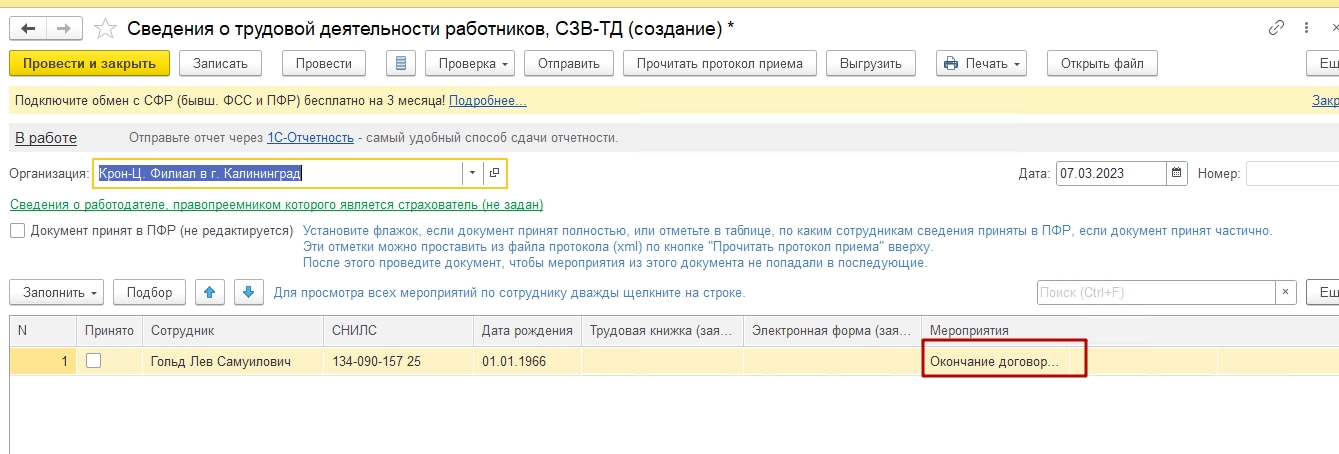The image size is (1339, 454).
Task: Click the forward navigation arrow
Action: (x=63, y=28)
